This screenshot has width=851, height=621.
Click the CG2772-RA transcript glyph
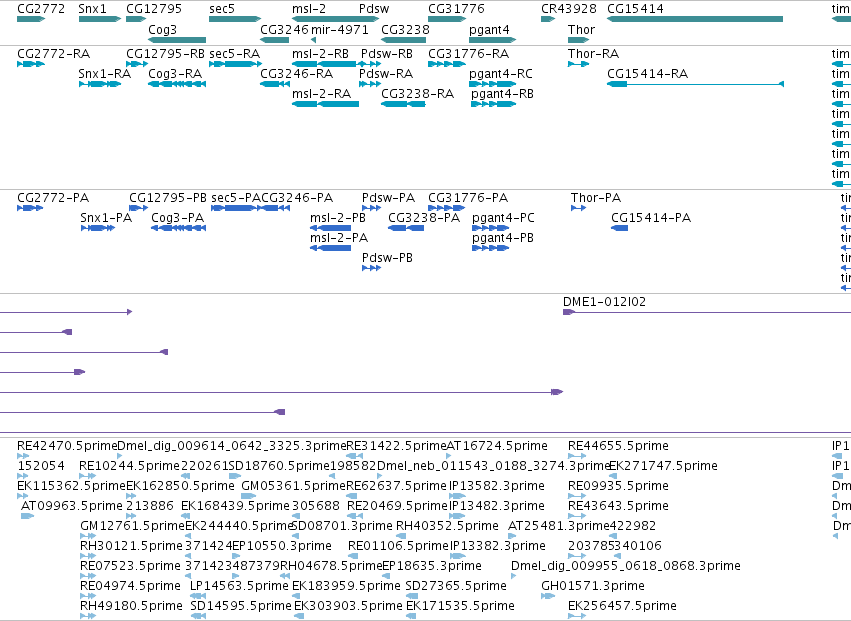coord(31,64)
